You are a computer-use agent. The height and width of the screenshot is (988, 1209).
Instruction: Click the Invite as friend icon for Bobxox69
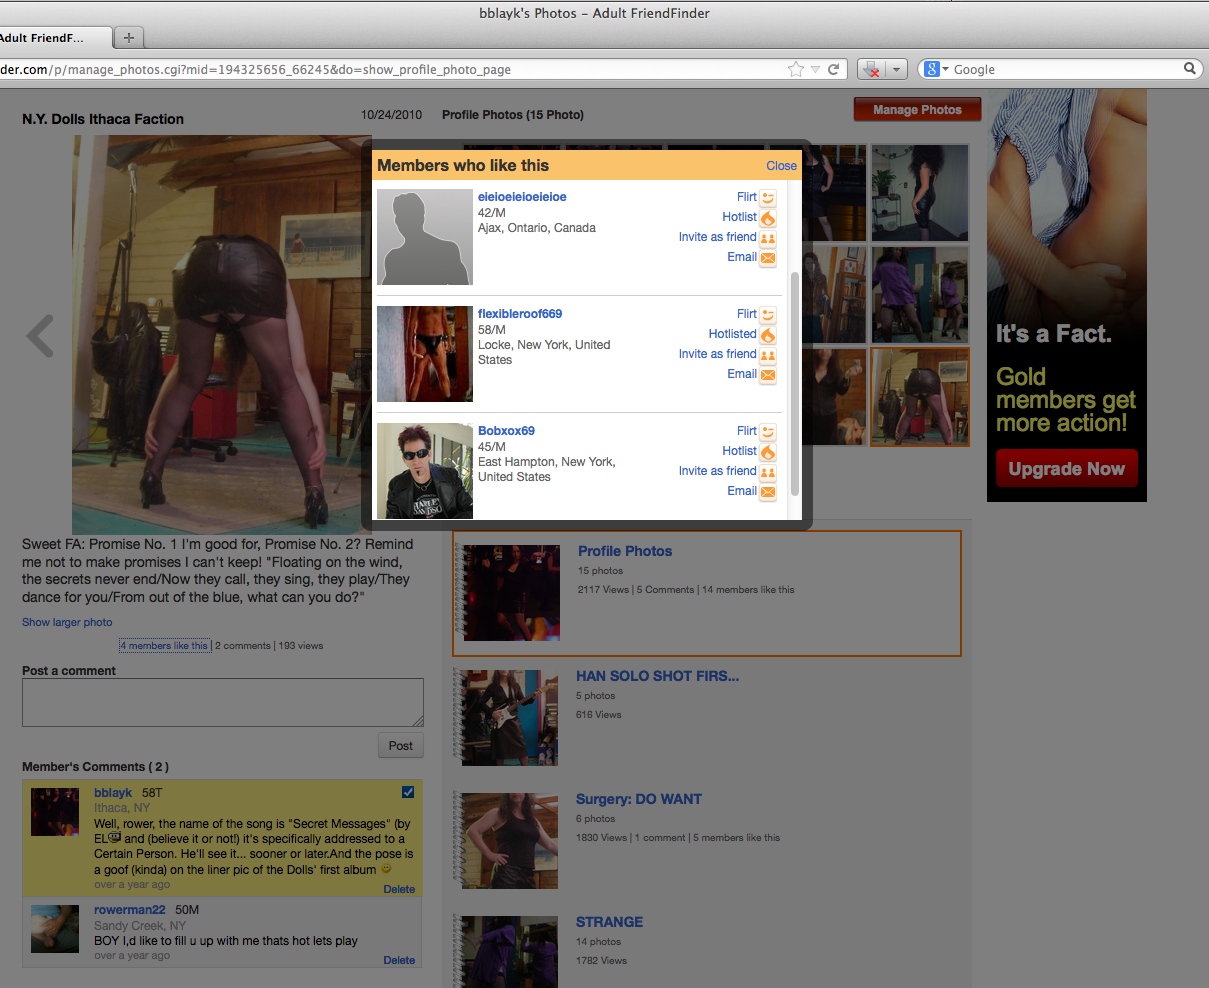tap(767, 472)
